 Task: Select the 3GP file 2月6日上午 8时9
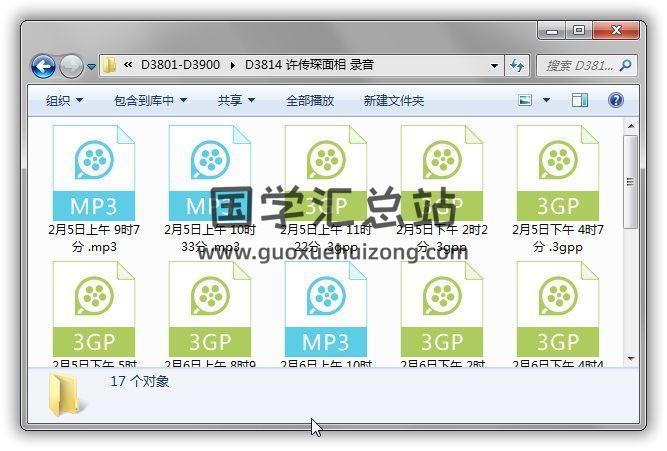[x=210, y=314]
